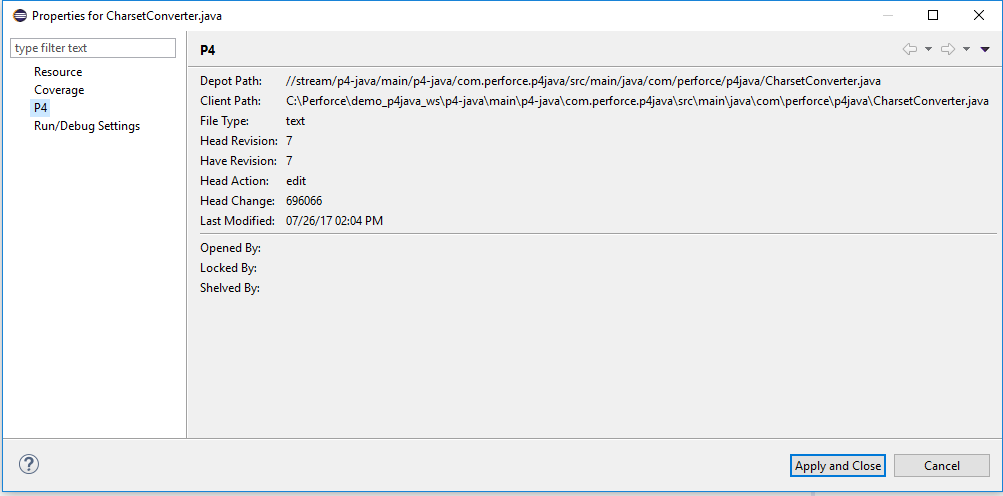Close the Properties dialog with X

tap(979, 15)
